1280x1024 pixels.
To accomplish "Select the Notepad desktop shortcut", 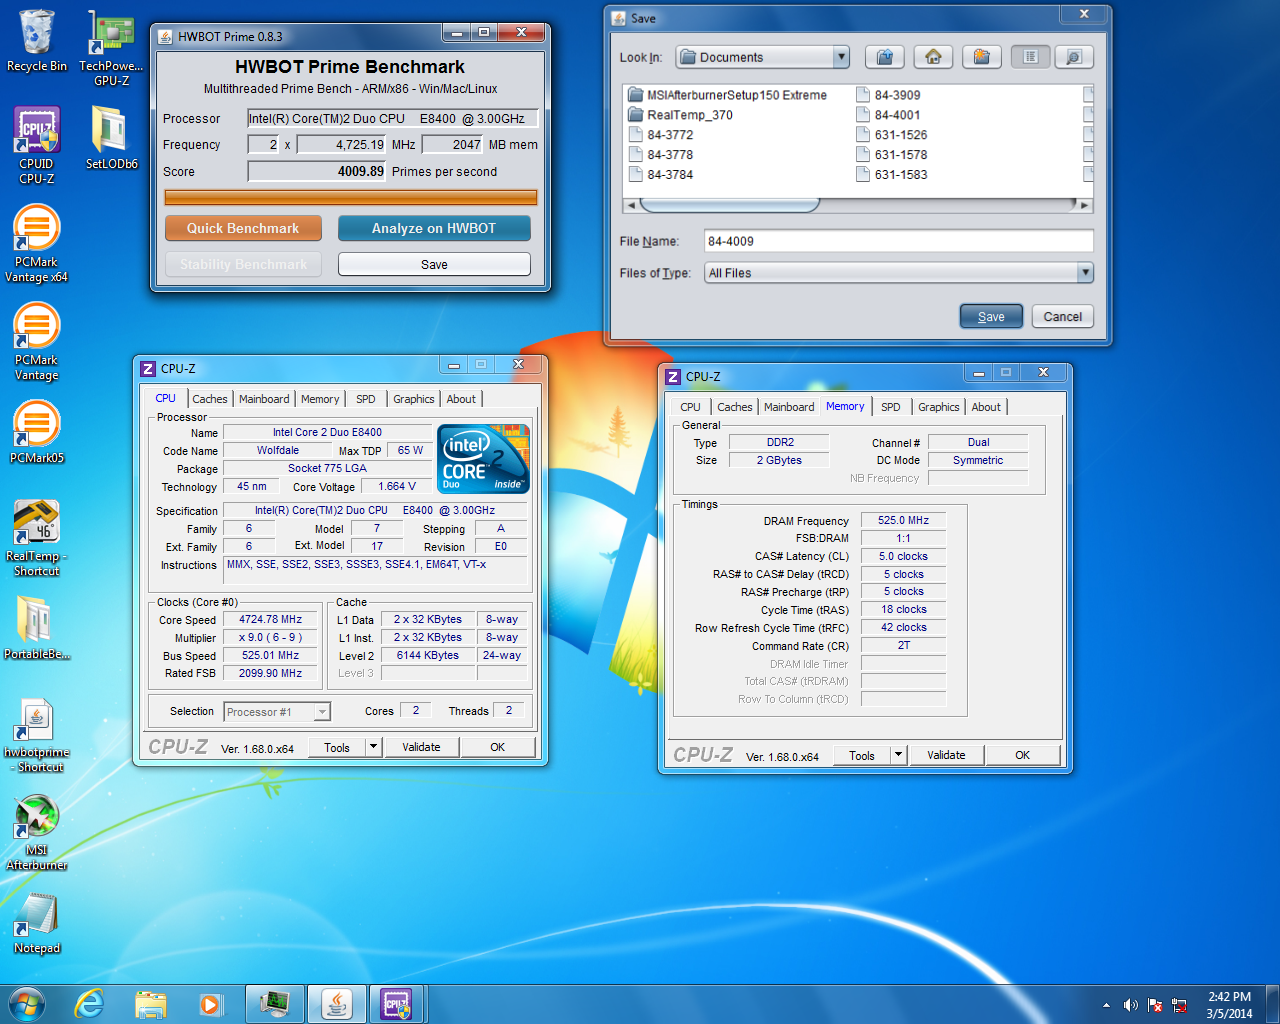I will pyautogui.click(x=37, y=923).
